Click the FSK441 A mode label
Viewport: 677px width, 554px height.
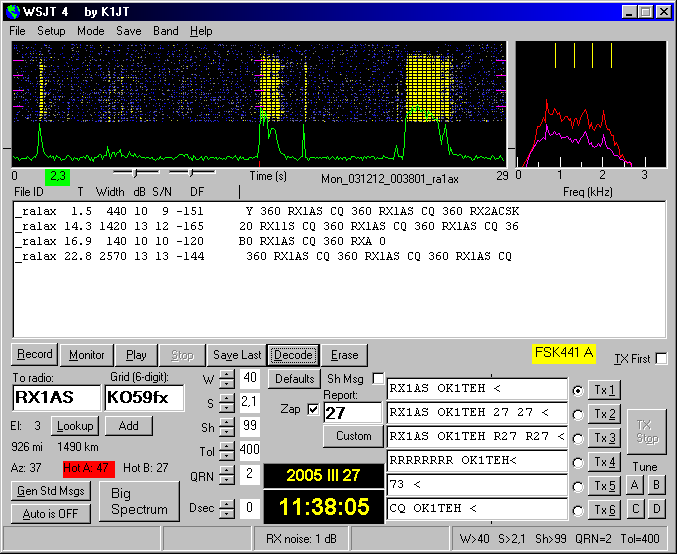pyautogui.click(x=564, y=353)
